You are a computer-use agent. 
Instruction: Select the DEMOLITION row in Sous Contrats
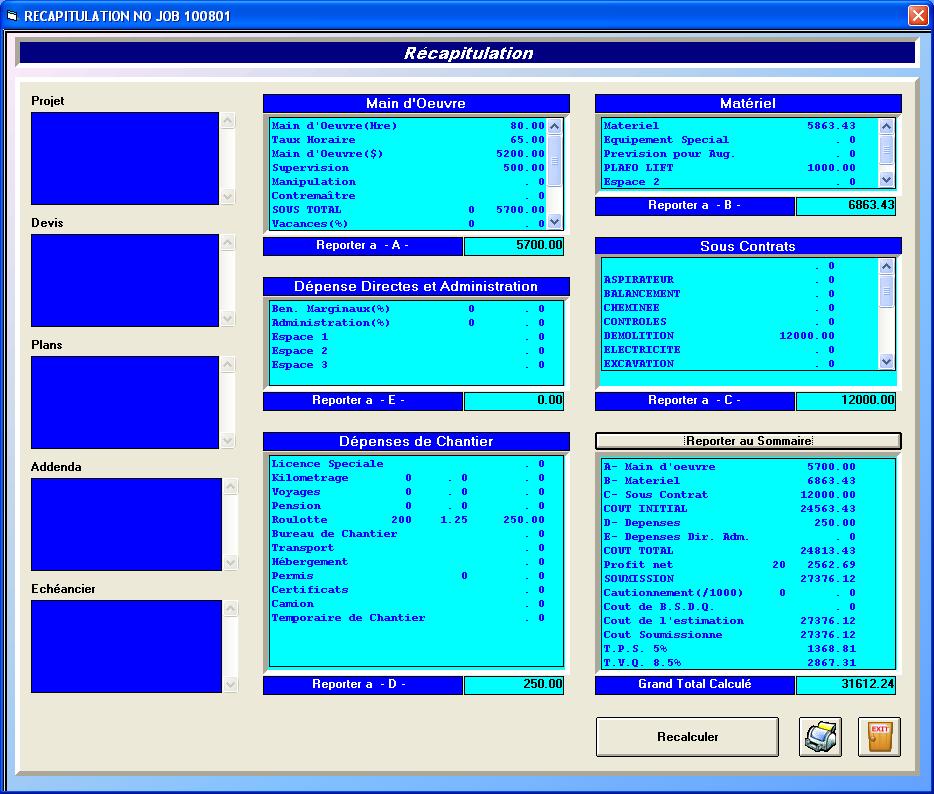point(738,336)
